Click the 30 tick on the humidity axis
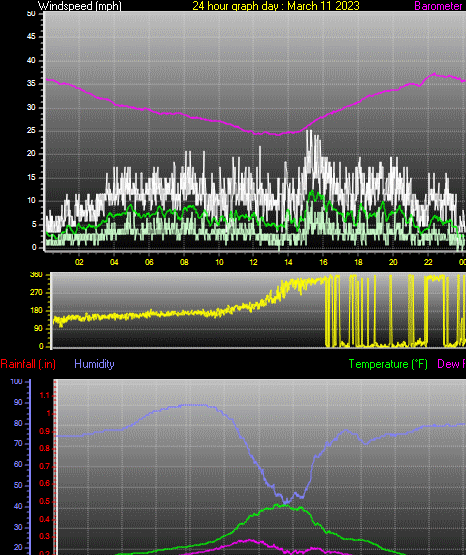Viewport: 466px width, 555px height. 18,527
